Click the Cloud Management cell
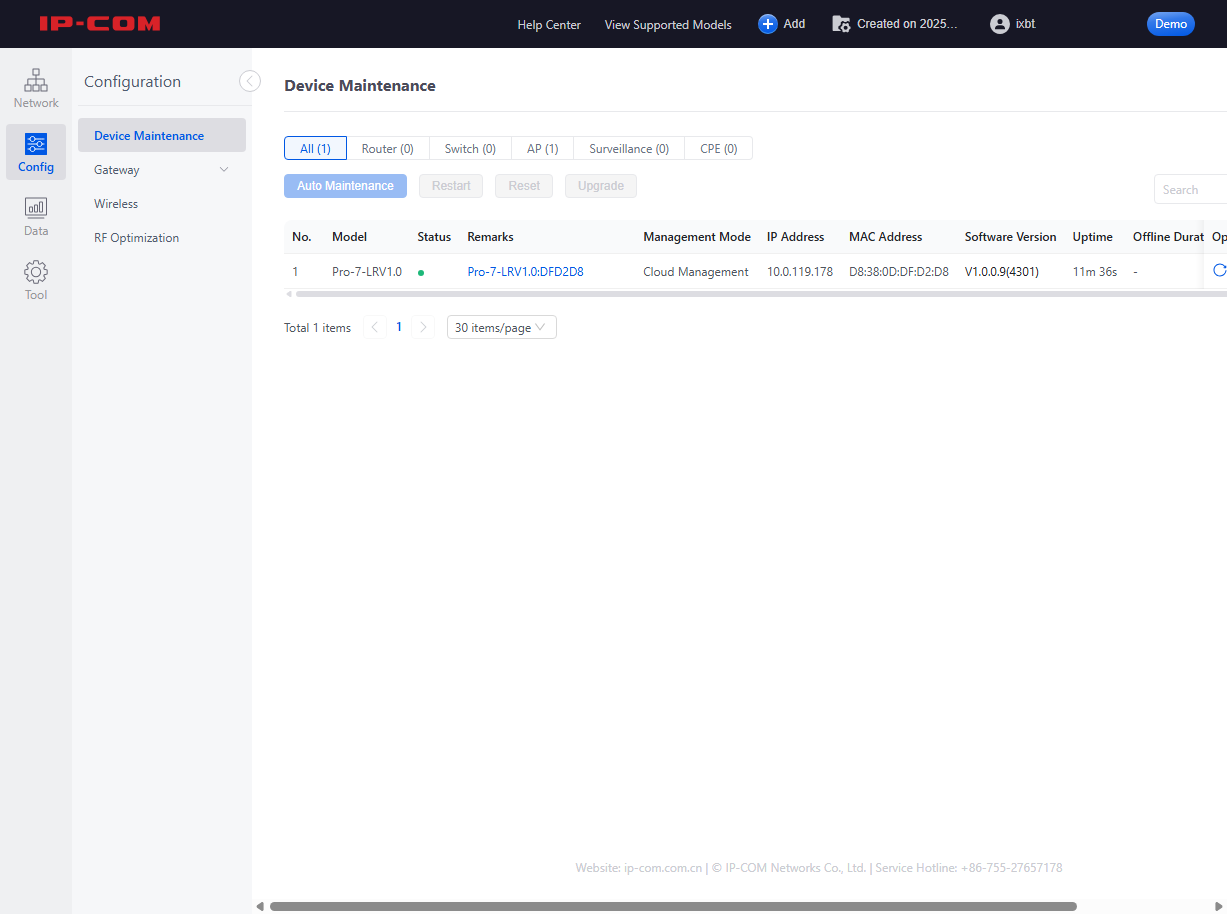 696,272
